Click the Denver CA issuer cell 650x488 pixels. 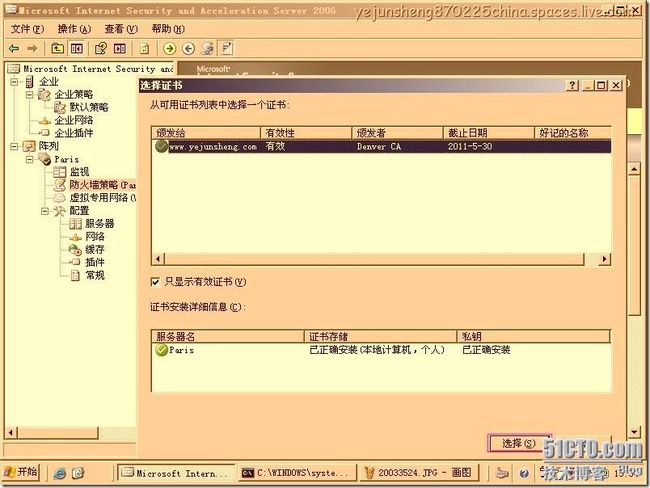[379, 147]
